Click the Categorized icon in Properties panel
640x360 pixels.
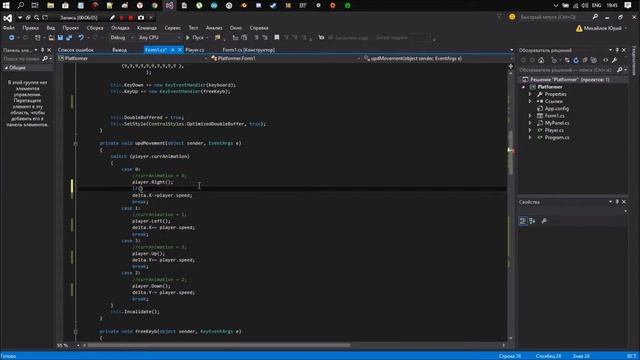(x=523, y=221)
